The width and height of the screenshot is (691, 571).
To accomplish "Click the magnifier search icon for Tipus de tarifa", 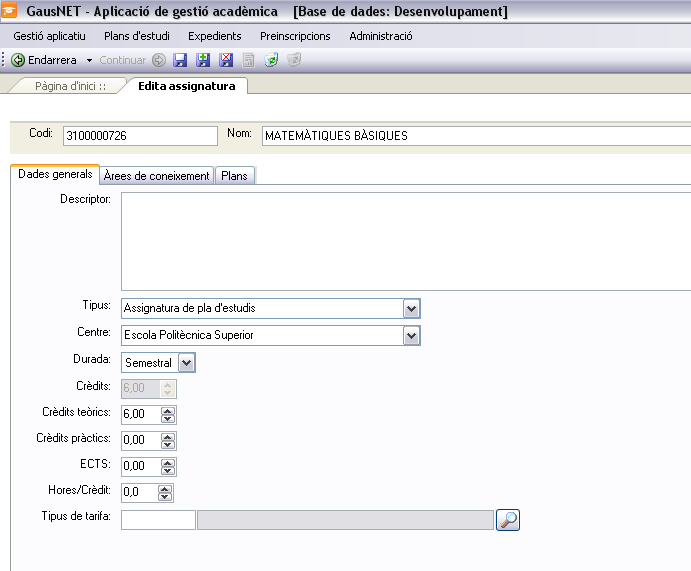I will 509,519.
